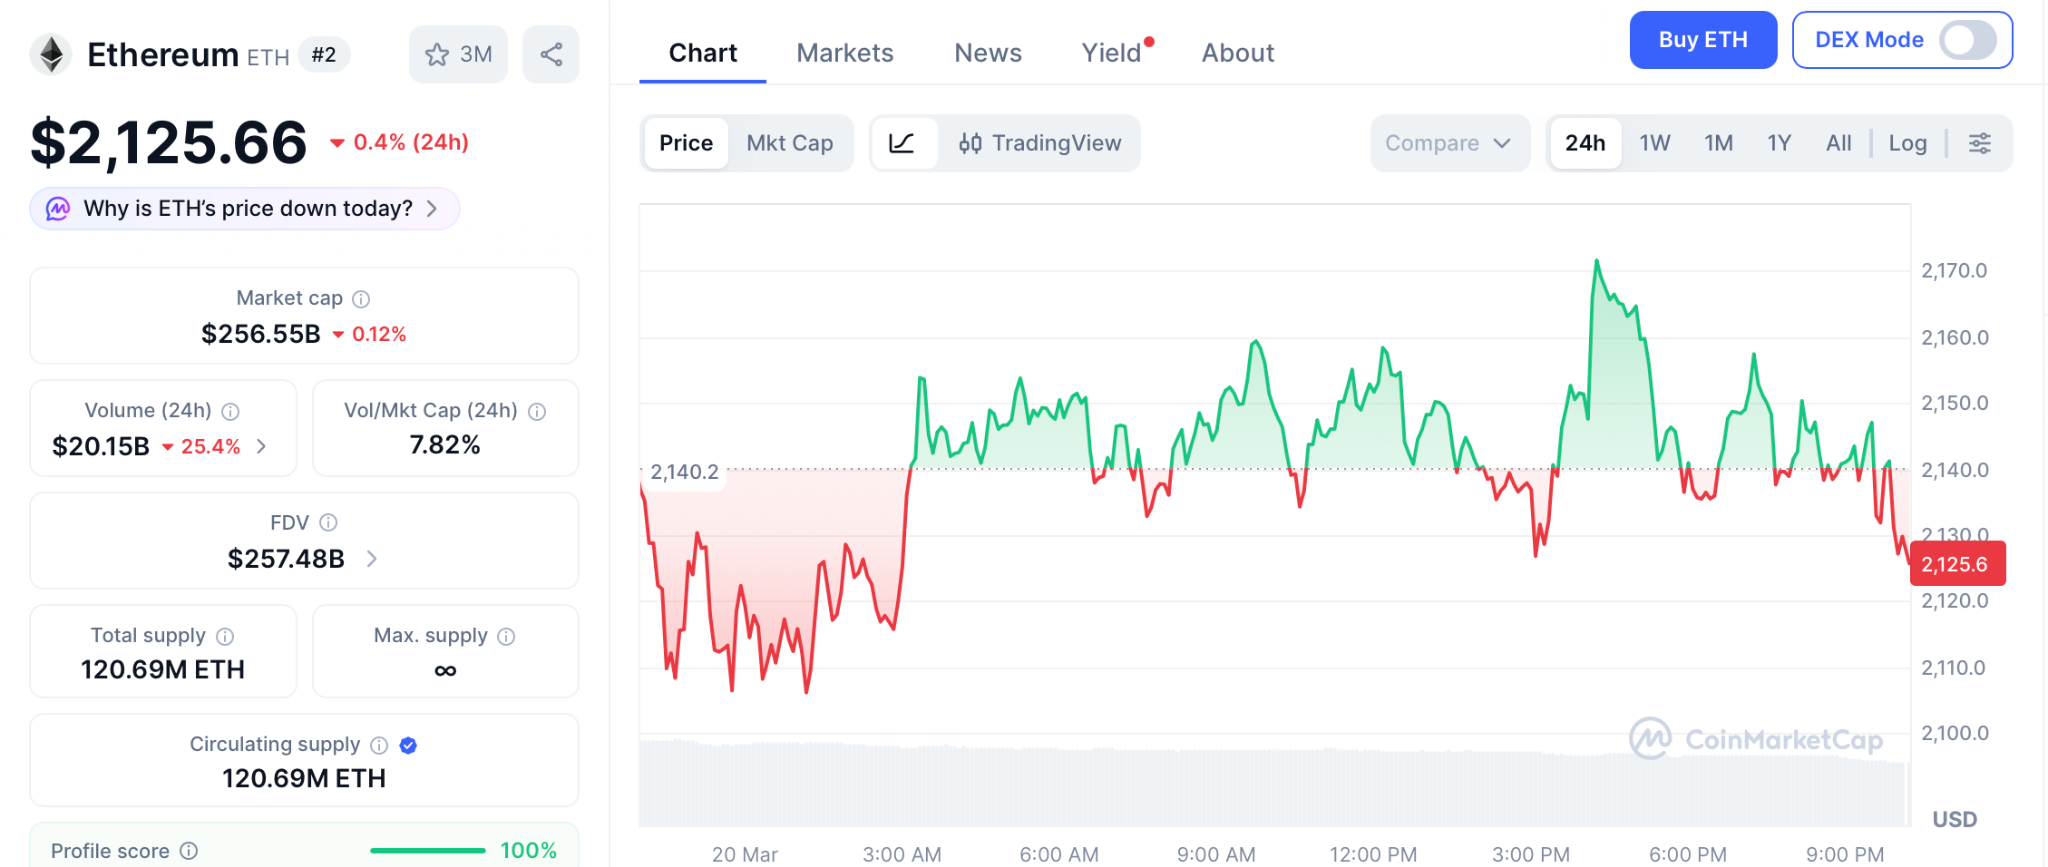
Task: Select the 1W time range
Action: tap(1654, 143)
